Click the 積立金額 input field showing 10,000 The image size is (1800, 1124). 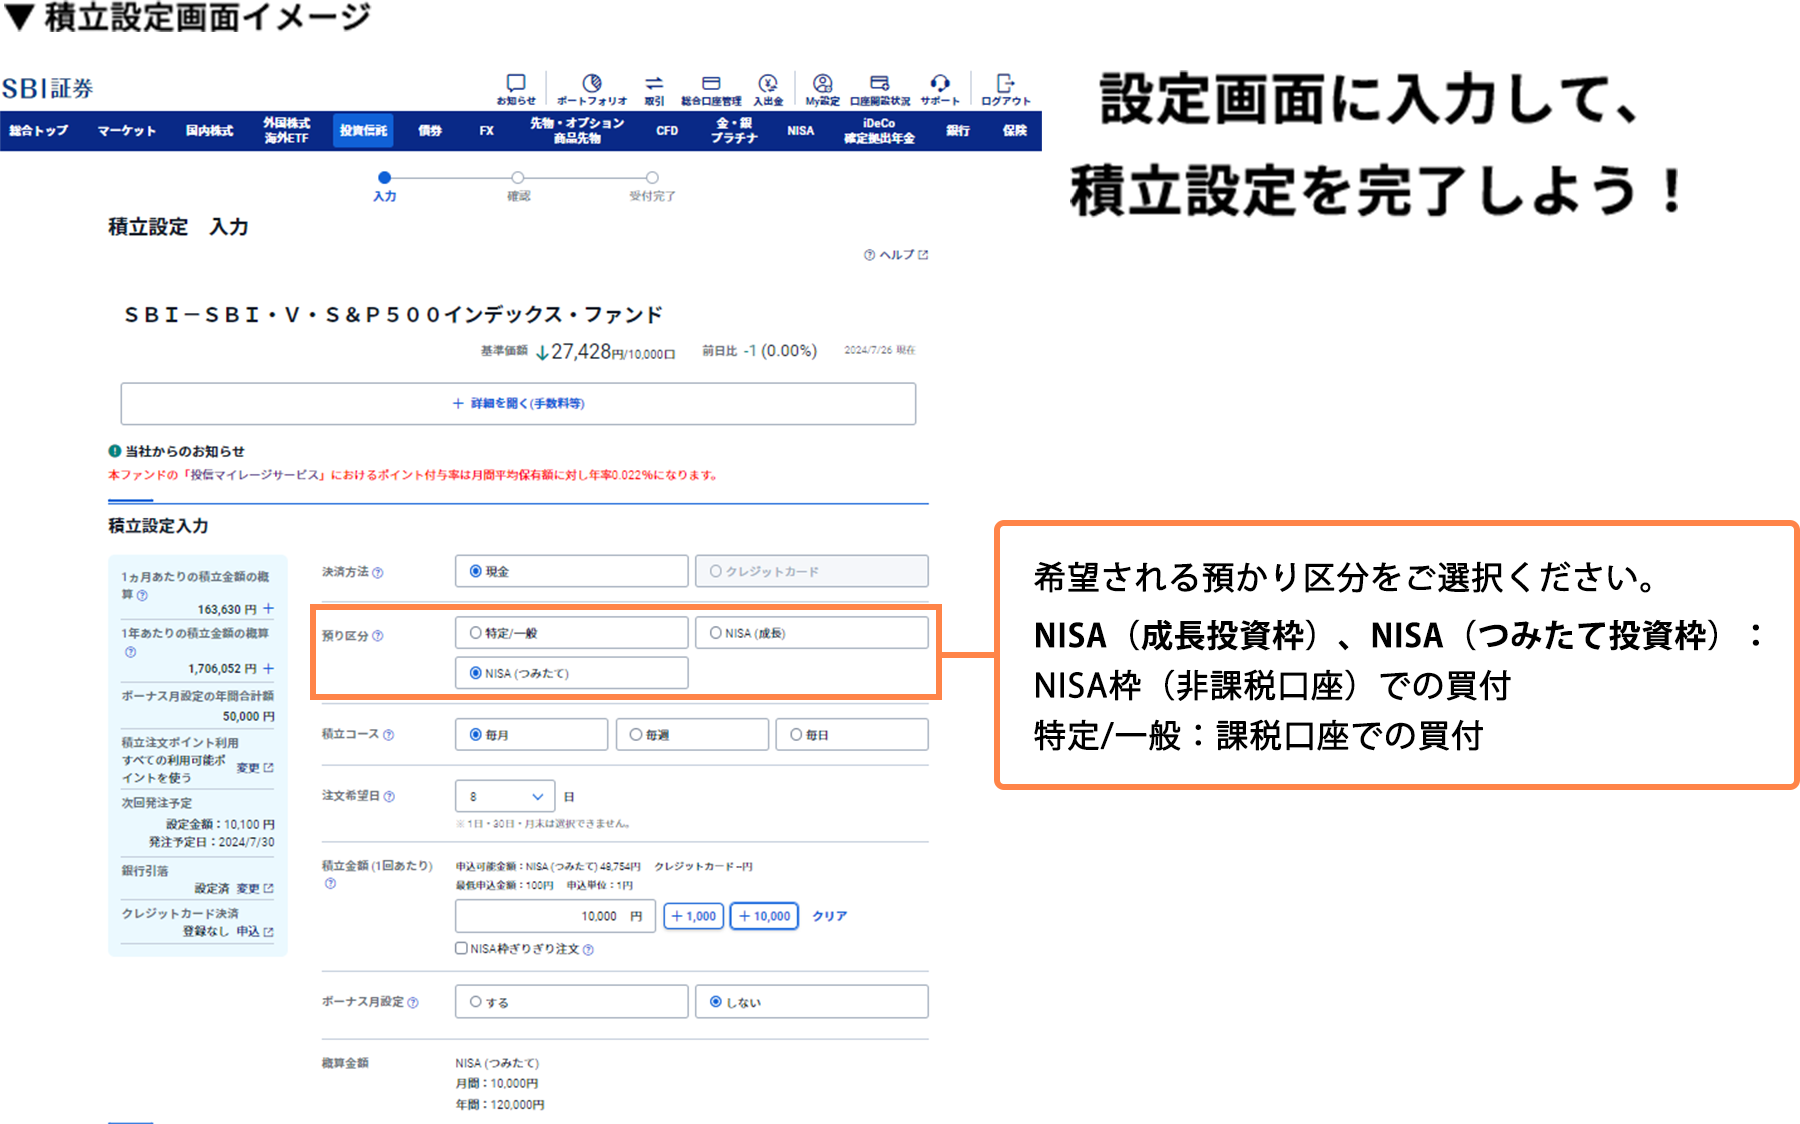coord(555,915)
